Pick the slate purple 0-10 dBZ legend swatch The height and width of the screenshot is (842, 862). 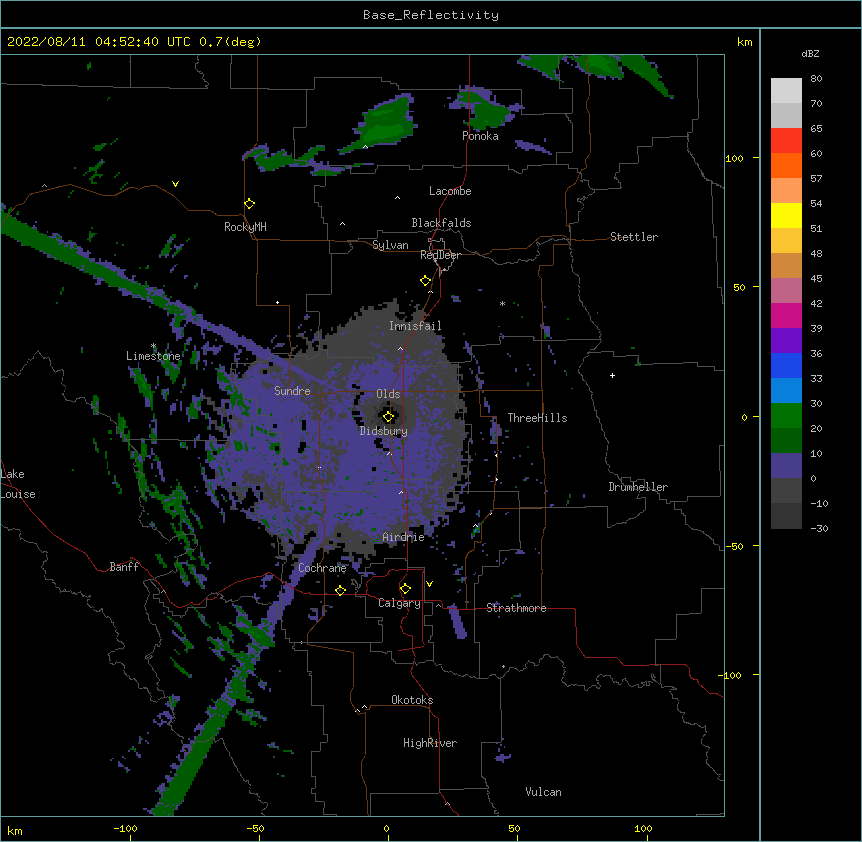click(x=786, y=466)
